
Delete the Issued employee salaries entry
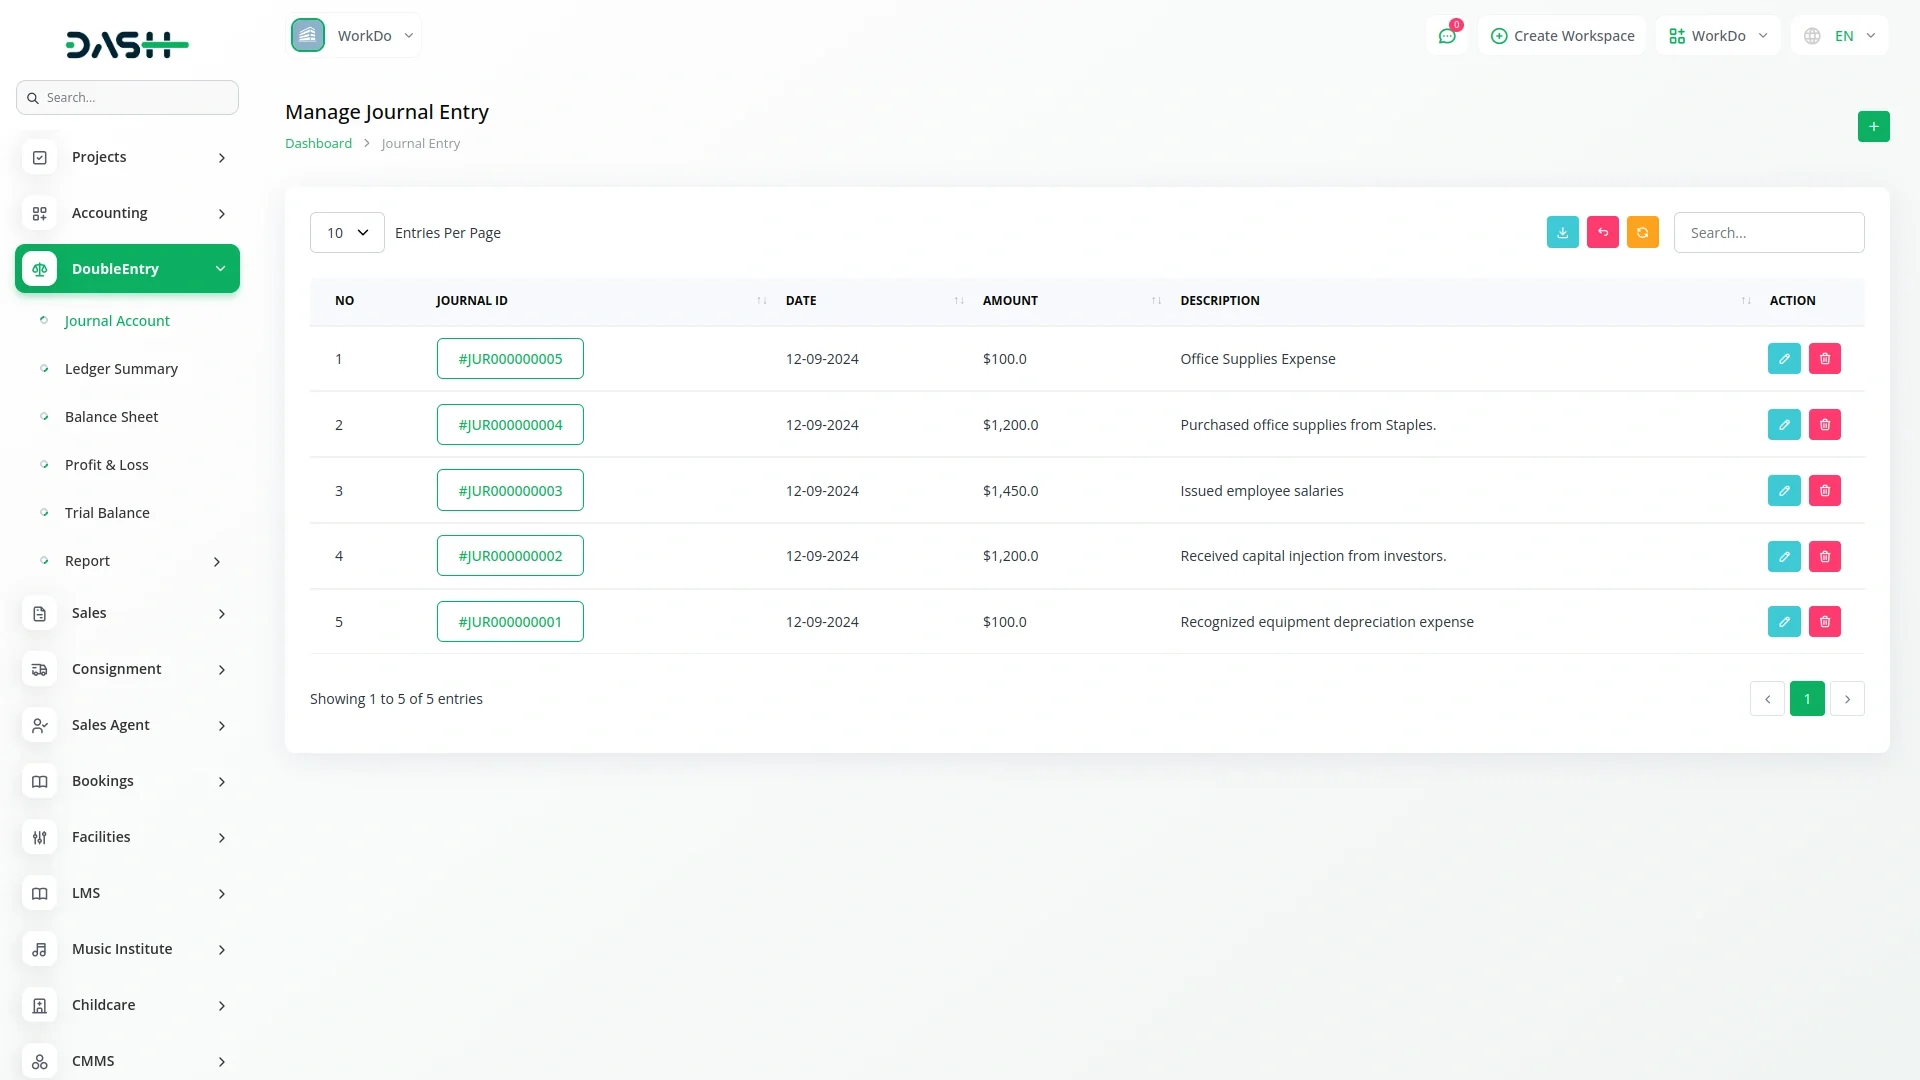[1824, 491]
